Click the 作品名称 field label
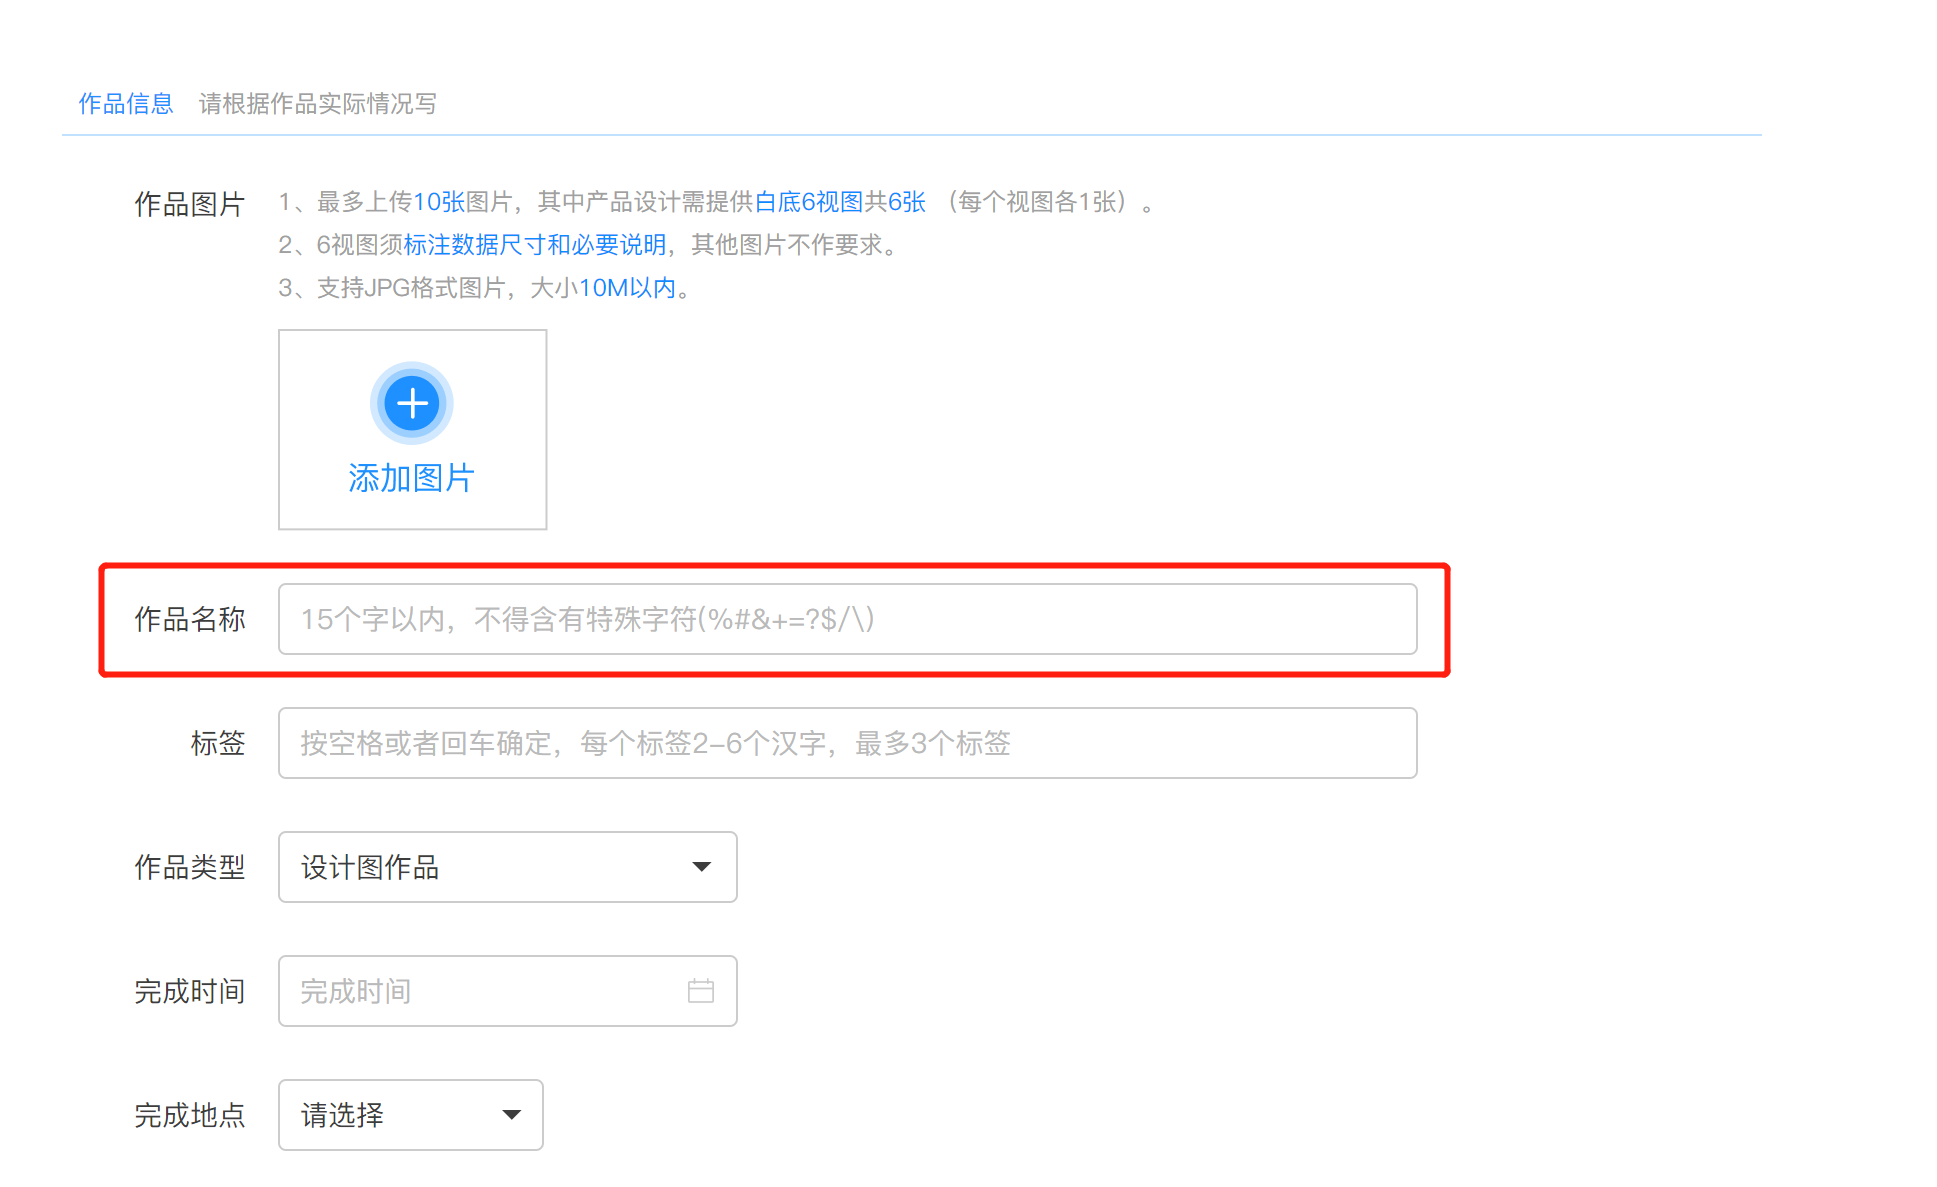Image resolution: width=1937 pixels, height=1187 pixels. (x=190, y=619)
